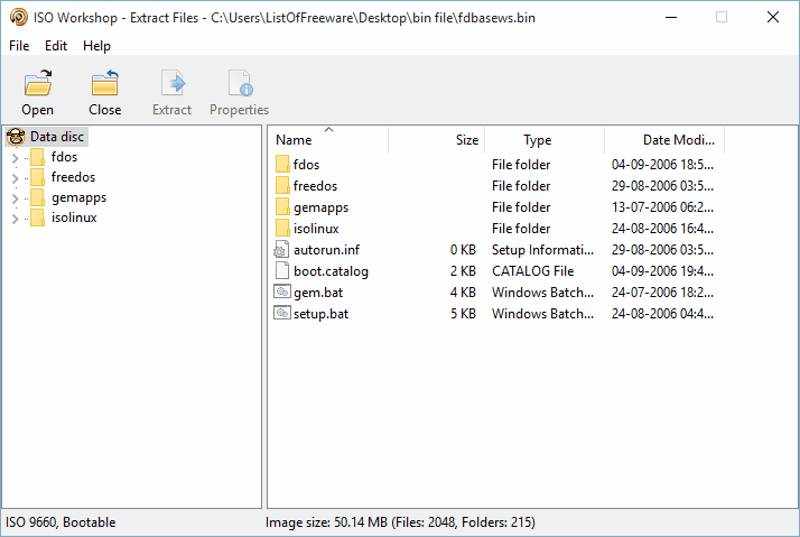Click the Data disc icon in tree
The width and height of the screenshot is (800, 537).
[x=16, y=137]
